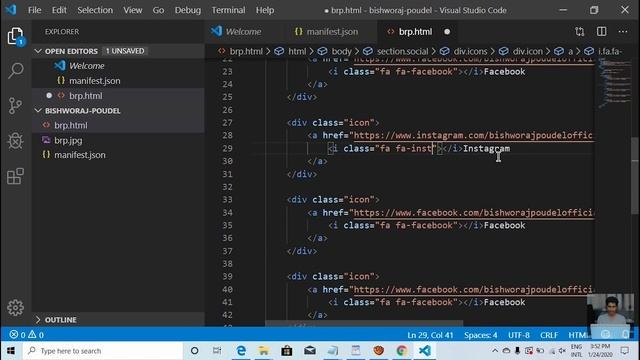Open File Explorer from taskbar
The height and width of the screenshot is (360, 640).
tap(264, 351)
